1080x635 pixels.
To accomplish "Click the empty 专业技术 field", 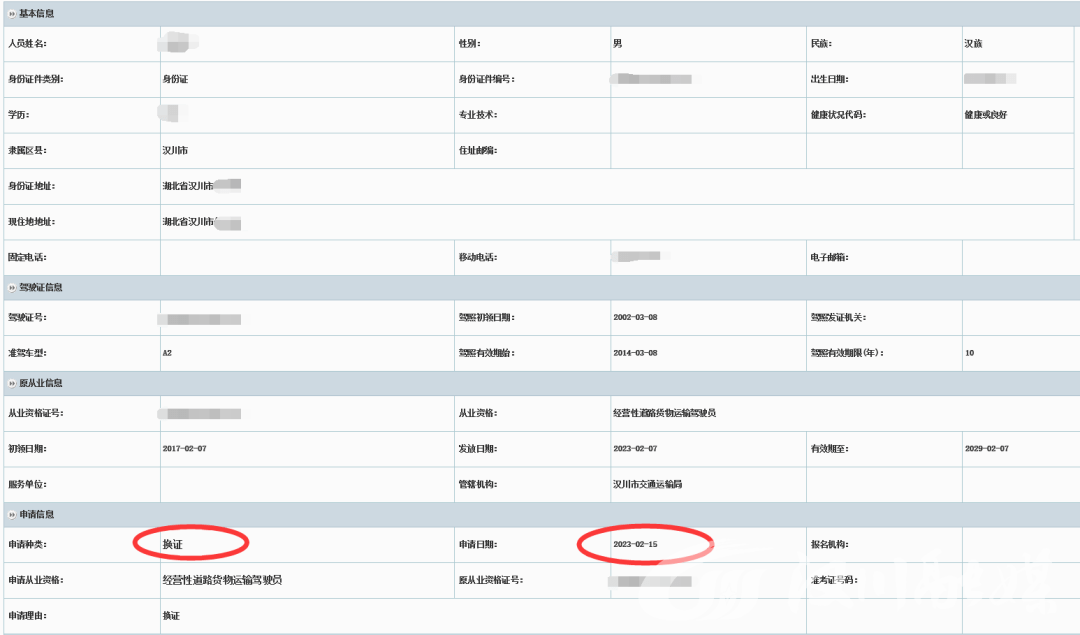I will coord(708,115).
